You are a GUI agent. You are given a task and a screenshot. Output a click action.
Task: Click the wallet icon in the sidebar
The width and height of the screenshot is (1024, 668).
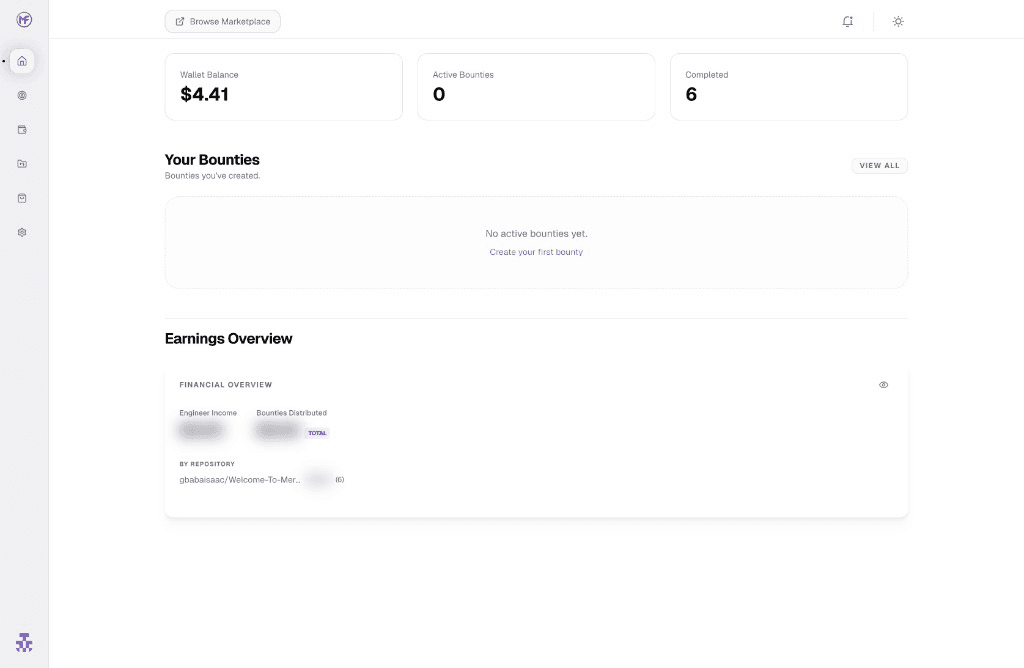coord(22,129)
